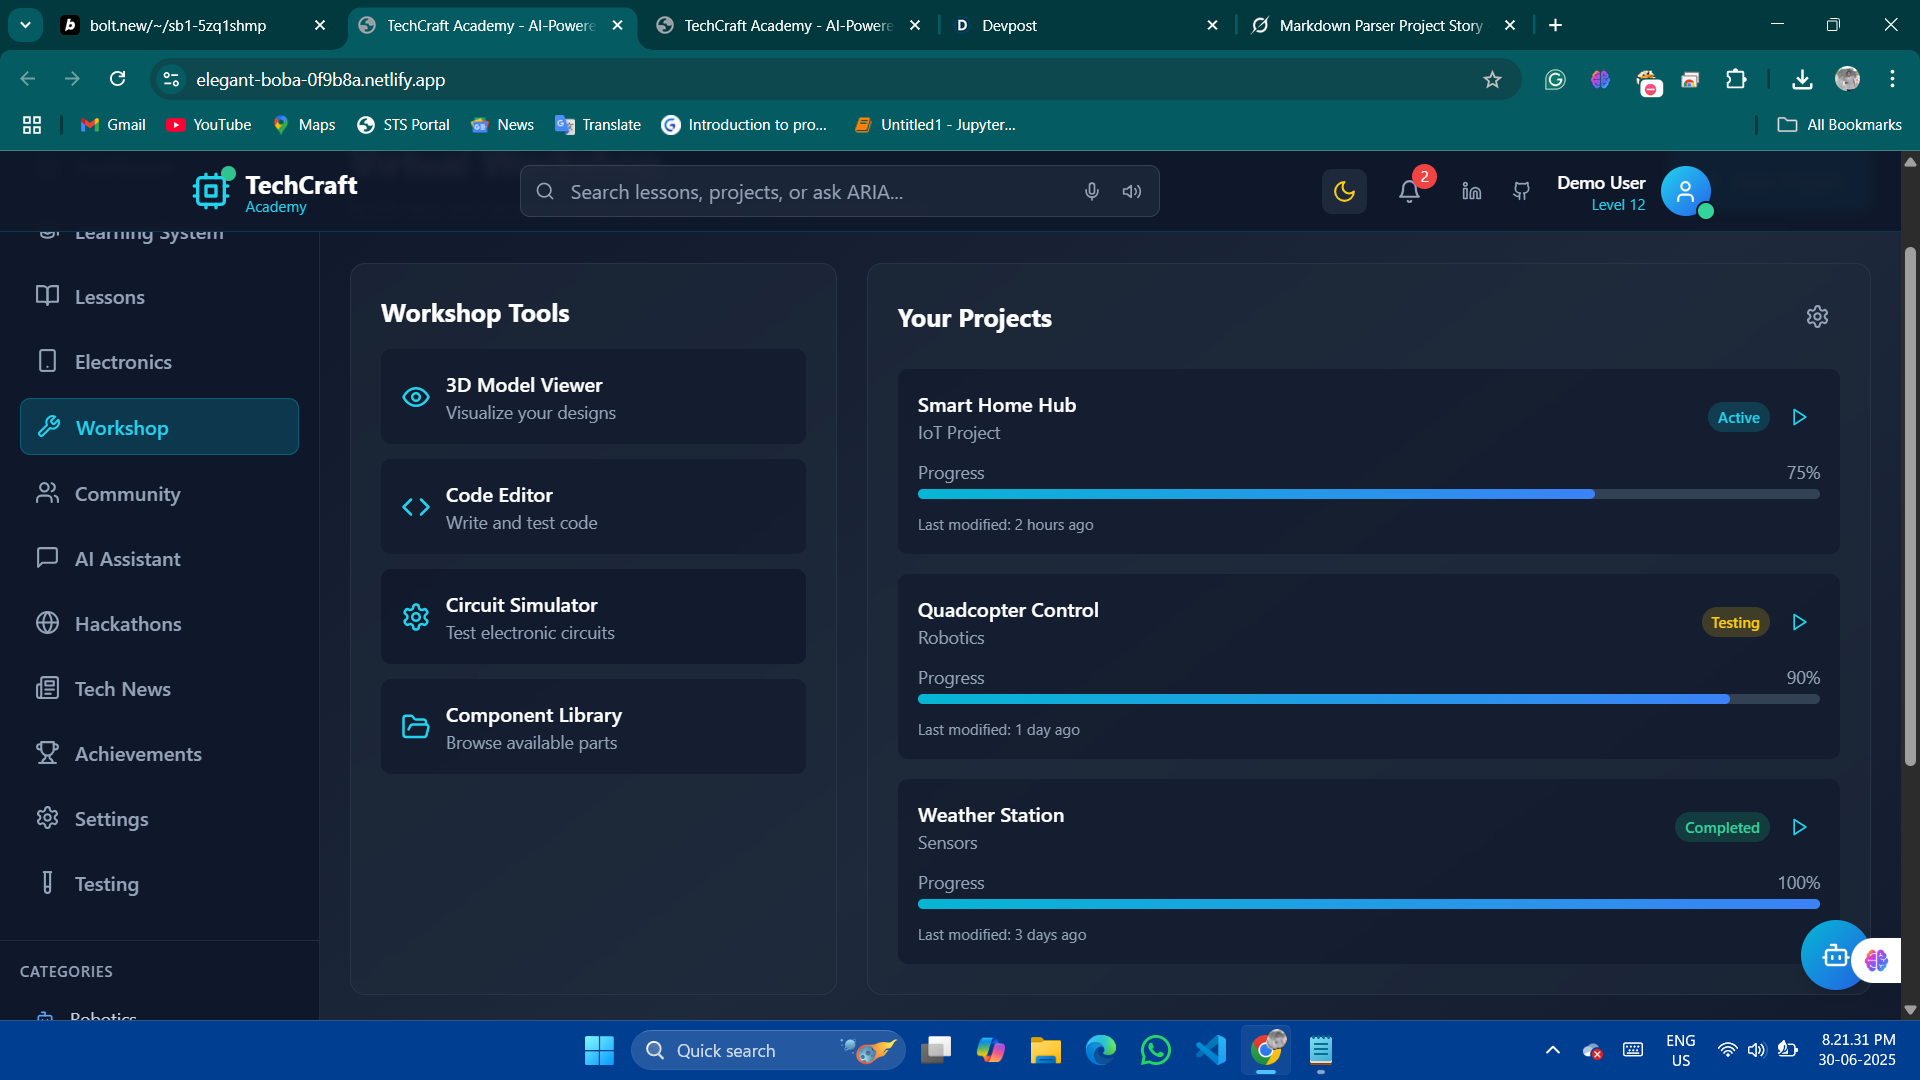Open the Circuit Simulator tool card
The width and height of the screenshot is (1920, 1080).
coord(593,617)
